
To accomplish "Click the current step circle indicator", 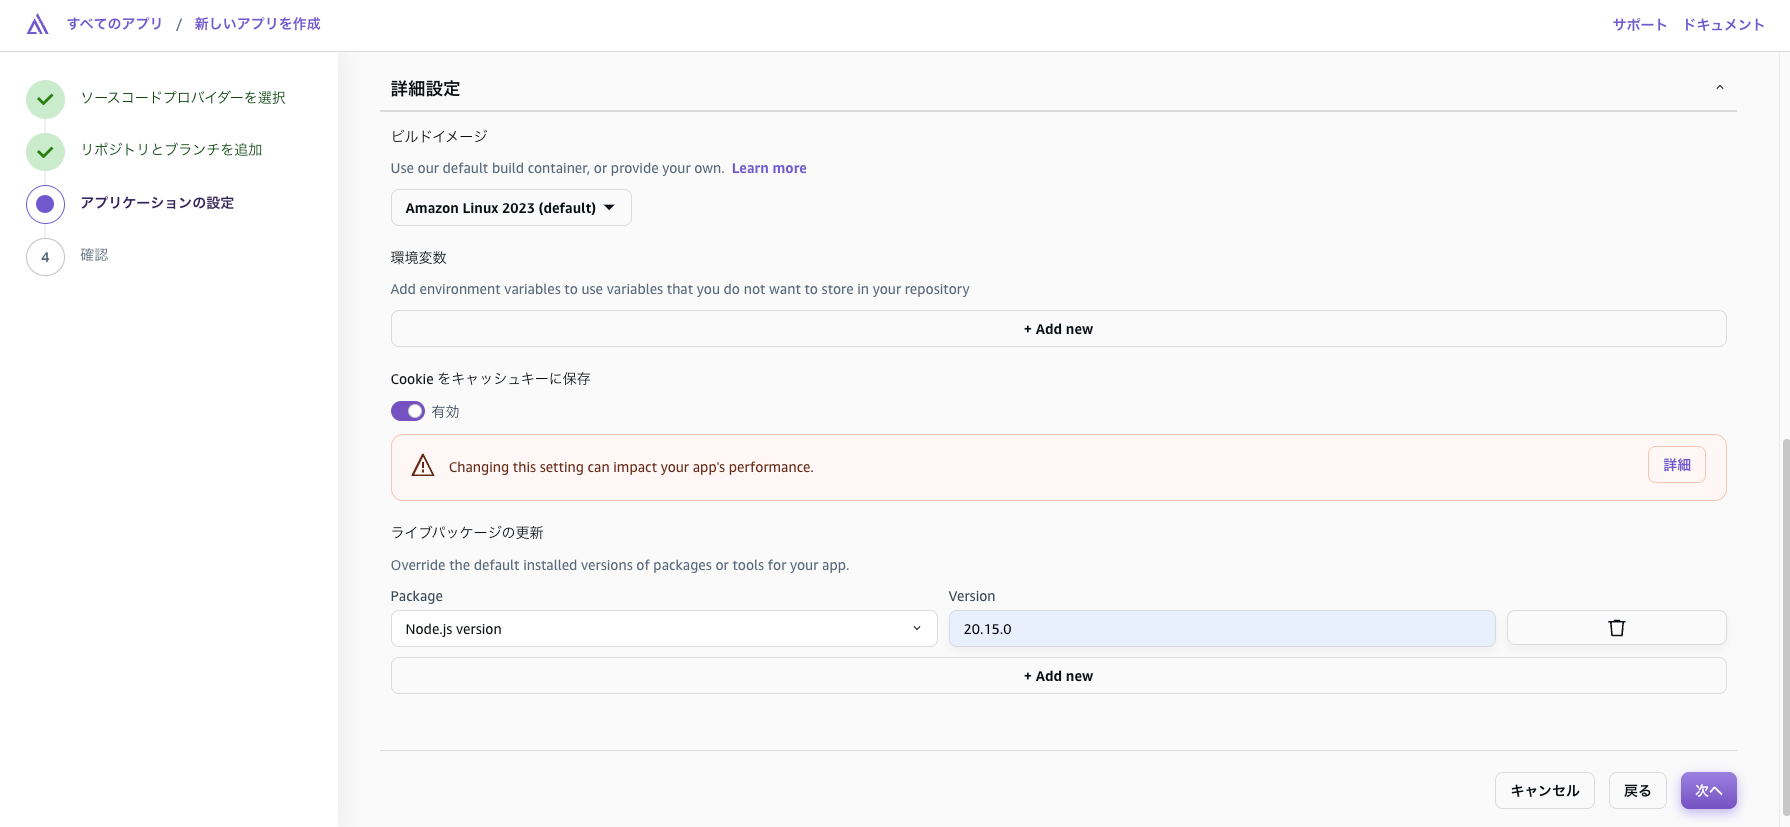I will (x=45, y=204).
